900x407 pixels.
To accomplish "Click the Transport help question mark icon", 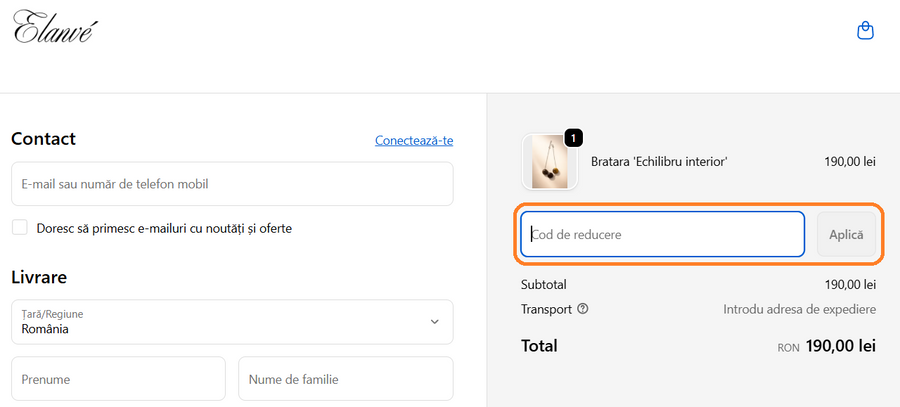I will [583, 309].
